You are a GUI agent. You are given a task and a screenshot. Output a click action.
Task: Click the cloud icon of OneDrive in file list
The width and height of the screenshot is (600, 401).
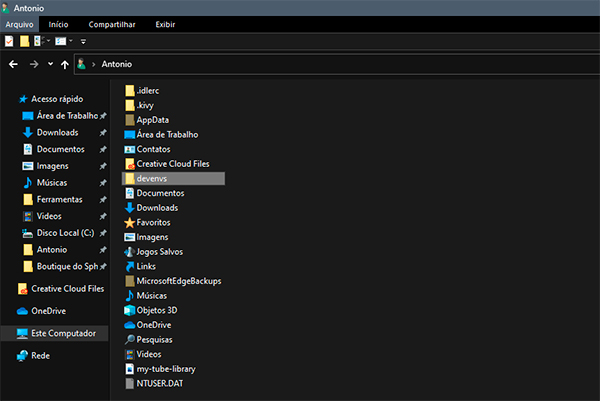pyautogui.click(x=130, y=325)
